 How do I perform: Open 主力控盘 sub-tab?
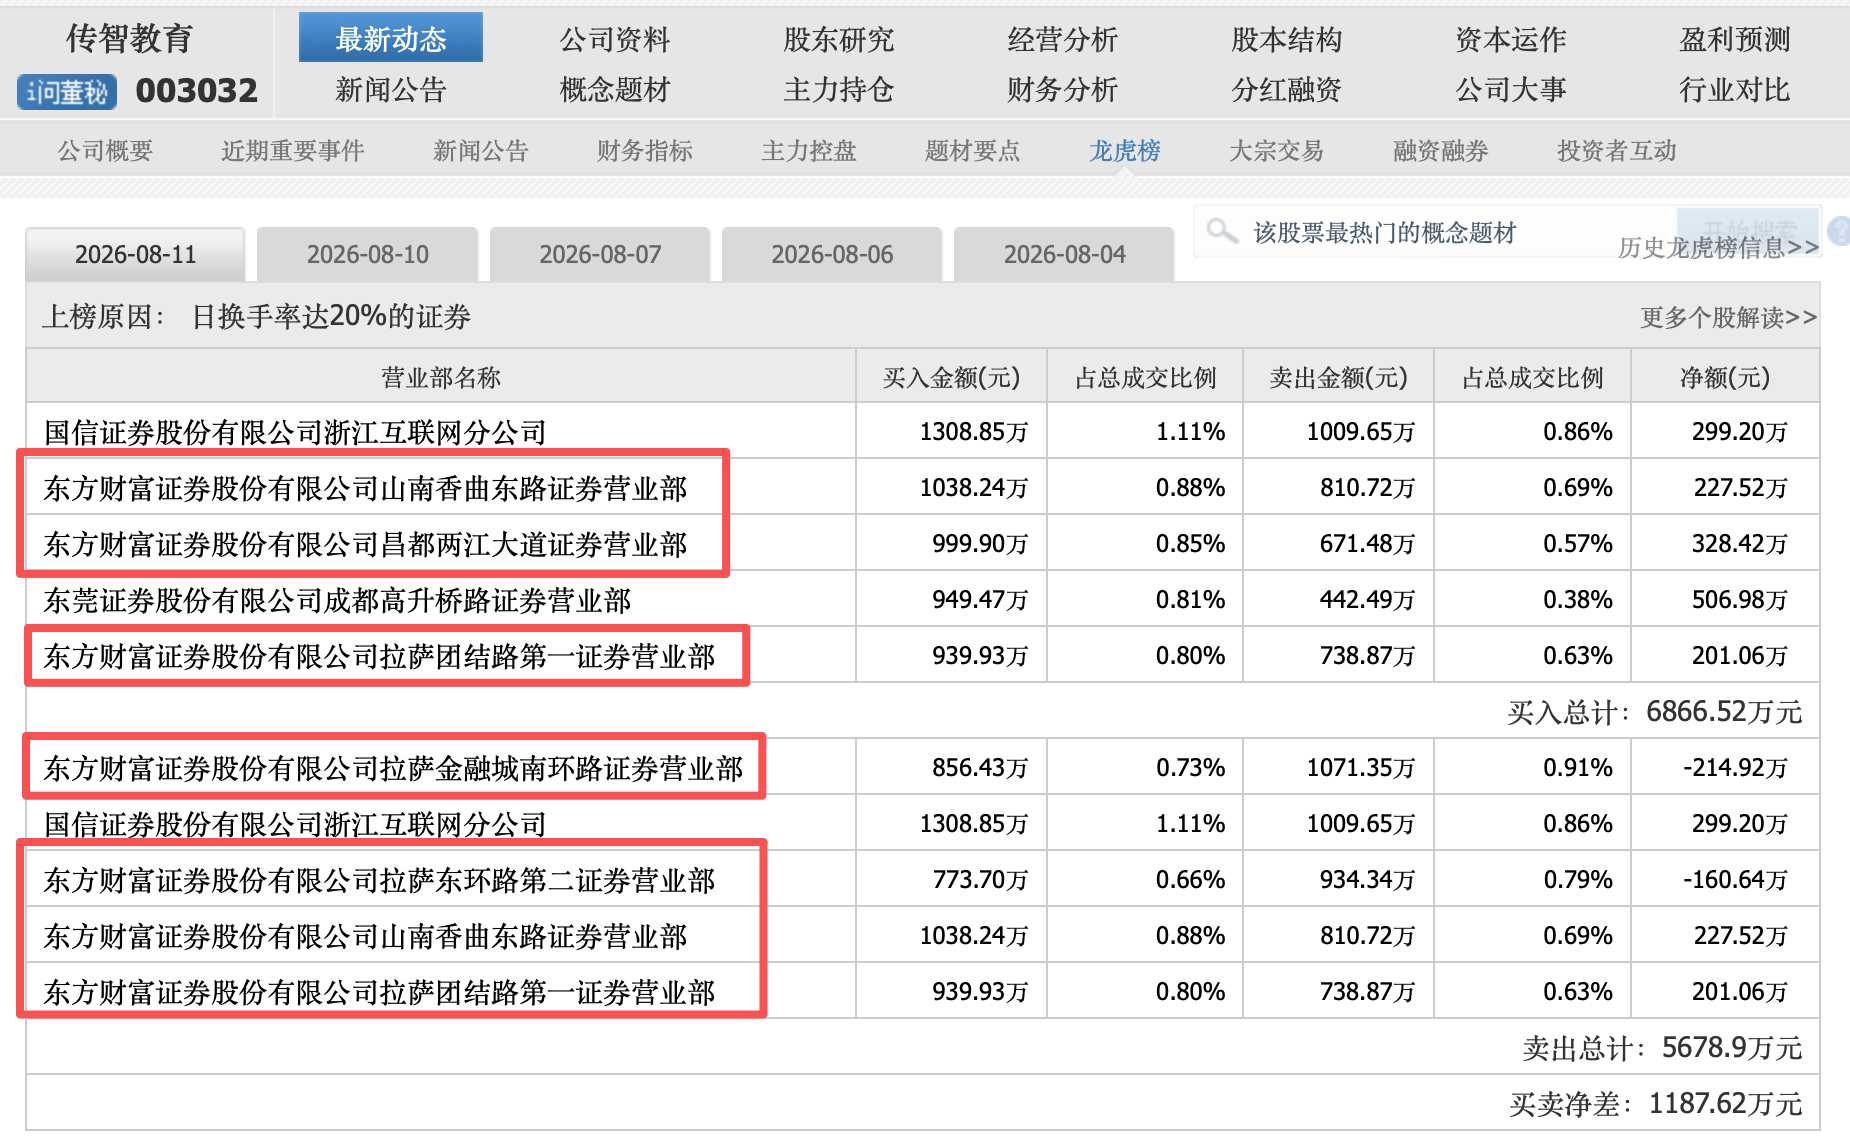[x=809, y=151]
